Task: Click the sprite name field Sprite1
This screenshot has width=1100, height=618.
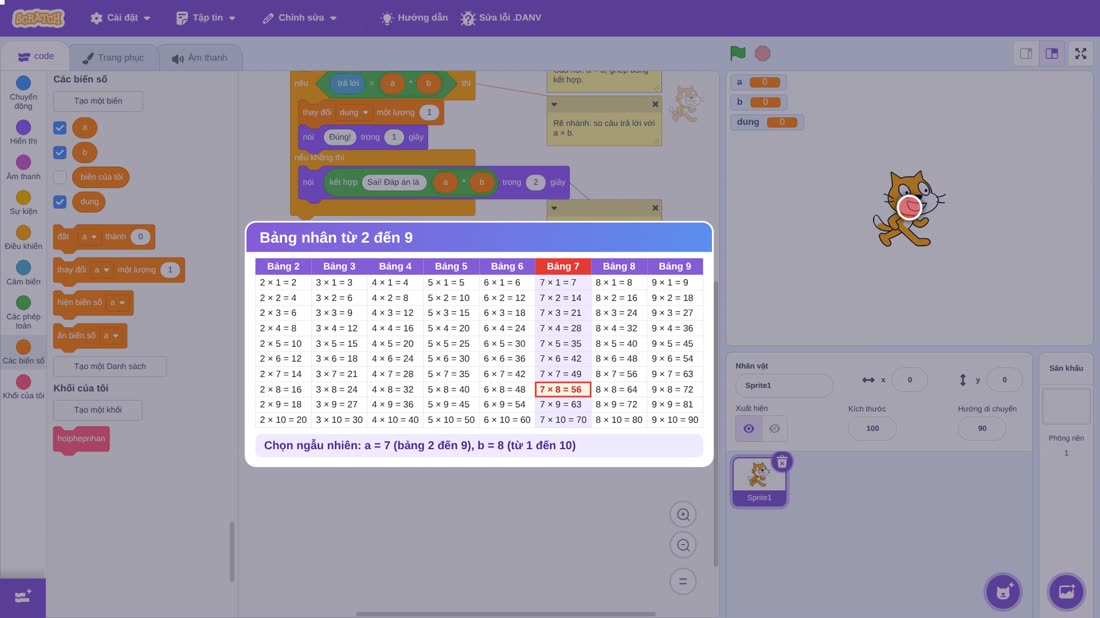Action: click(784, 385)
